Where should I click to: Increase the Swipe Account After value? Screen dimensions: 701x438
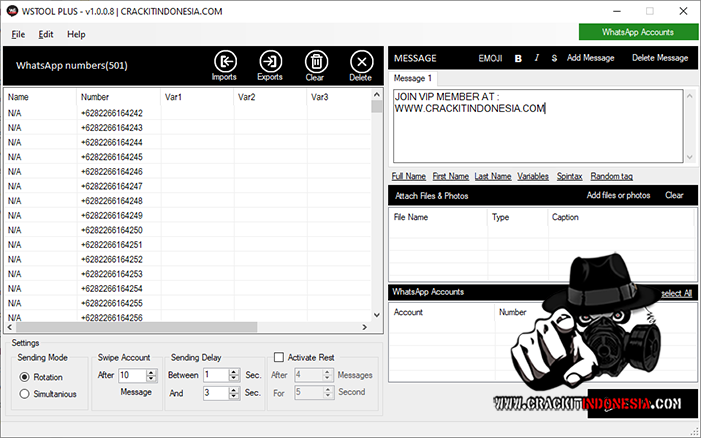(x=151, y=372)
